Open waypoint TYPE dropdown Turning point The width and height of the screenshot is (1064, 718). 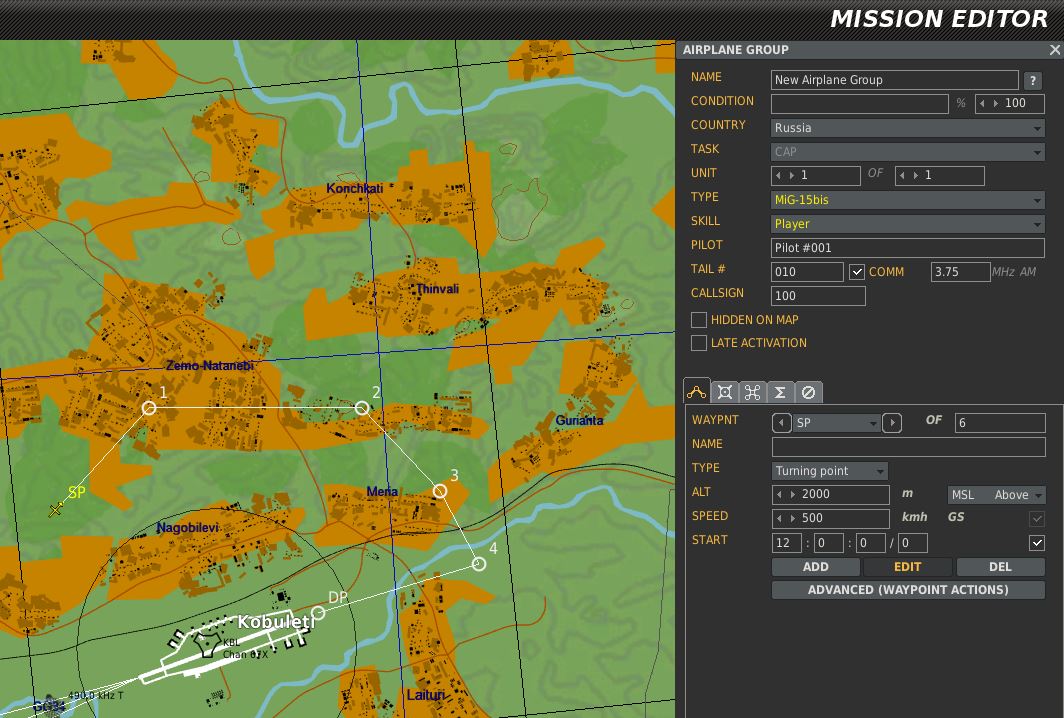[829, 471]
